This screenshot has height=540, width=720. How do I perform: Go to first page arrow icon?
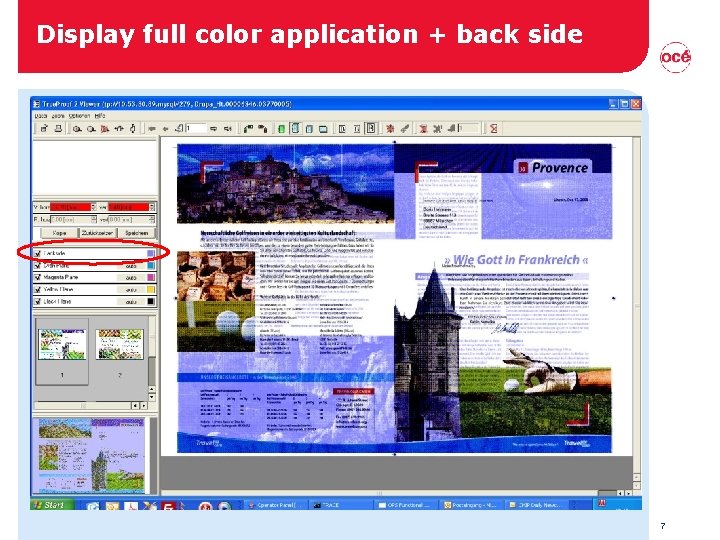tap(152, 129)
